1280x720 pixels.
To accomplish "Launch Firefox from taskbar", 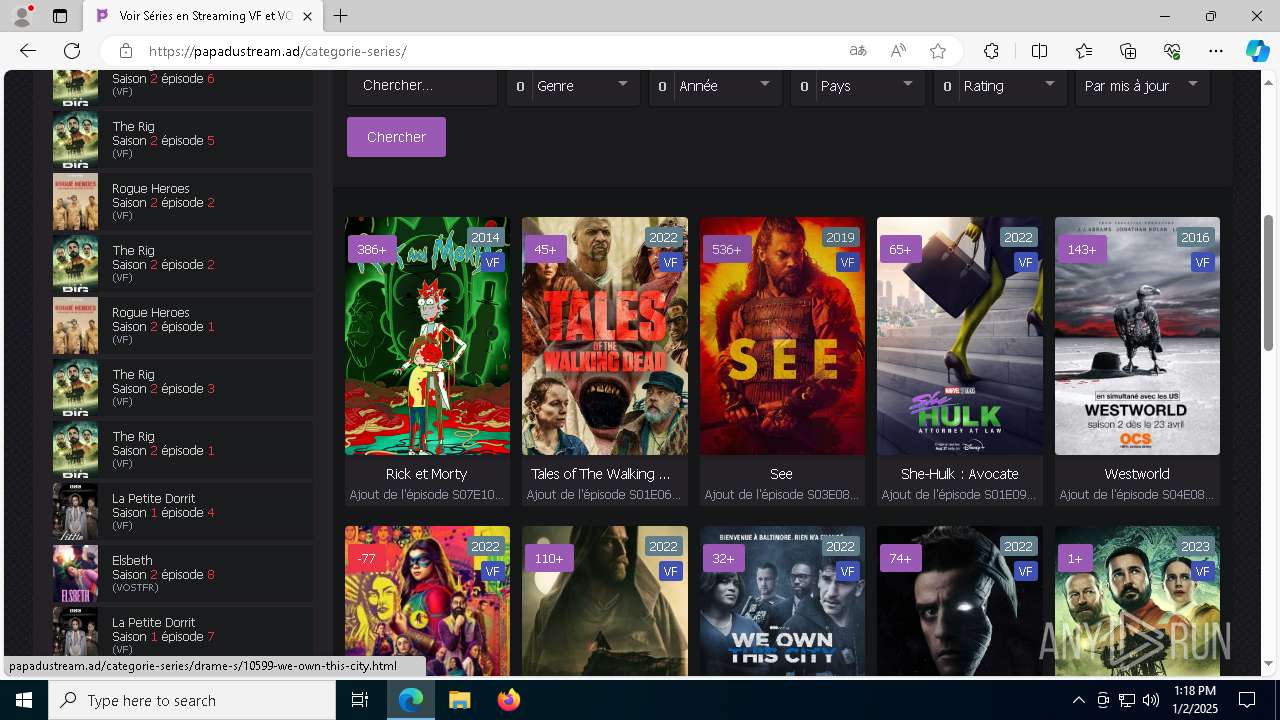I will (x=508, y=700).
